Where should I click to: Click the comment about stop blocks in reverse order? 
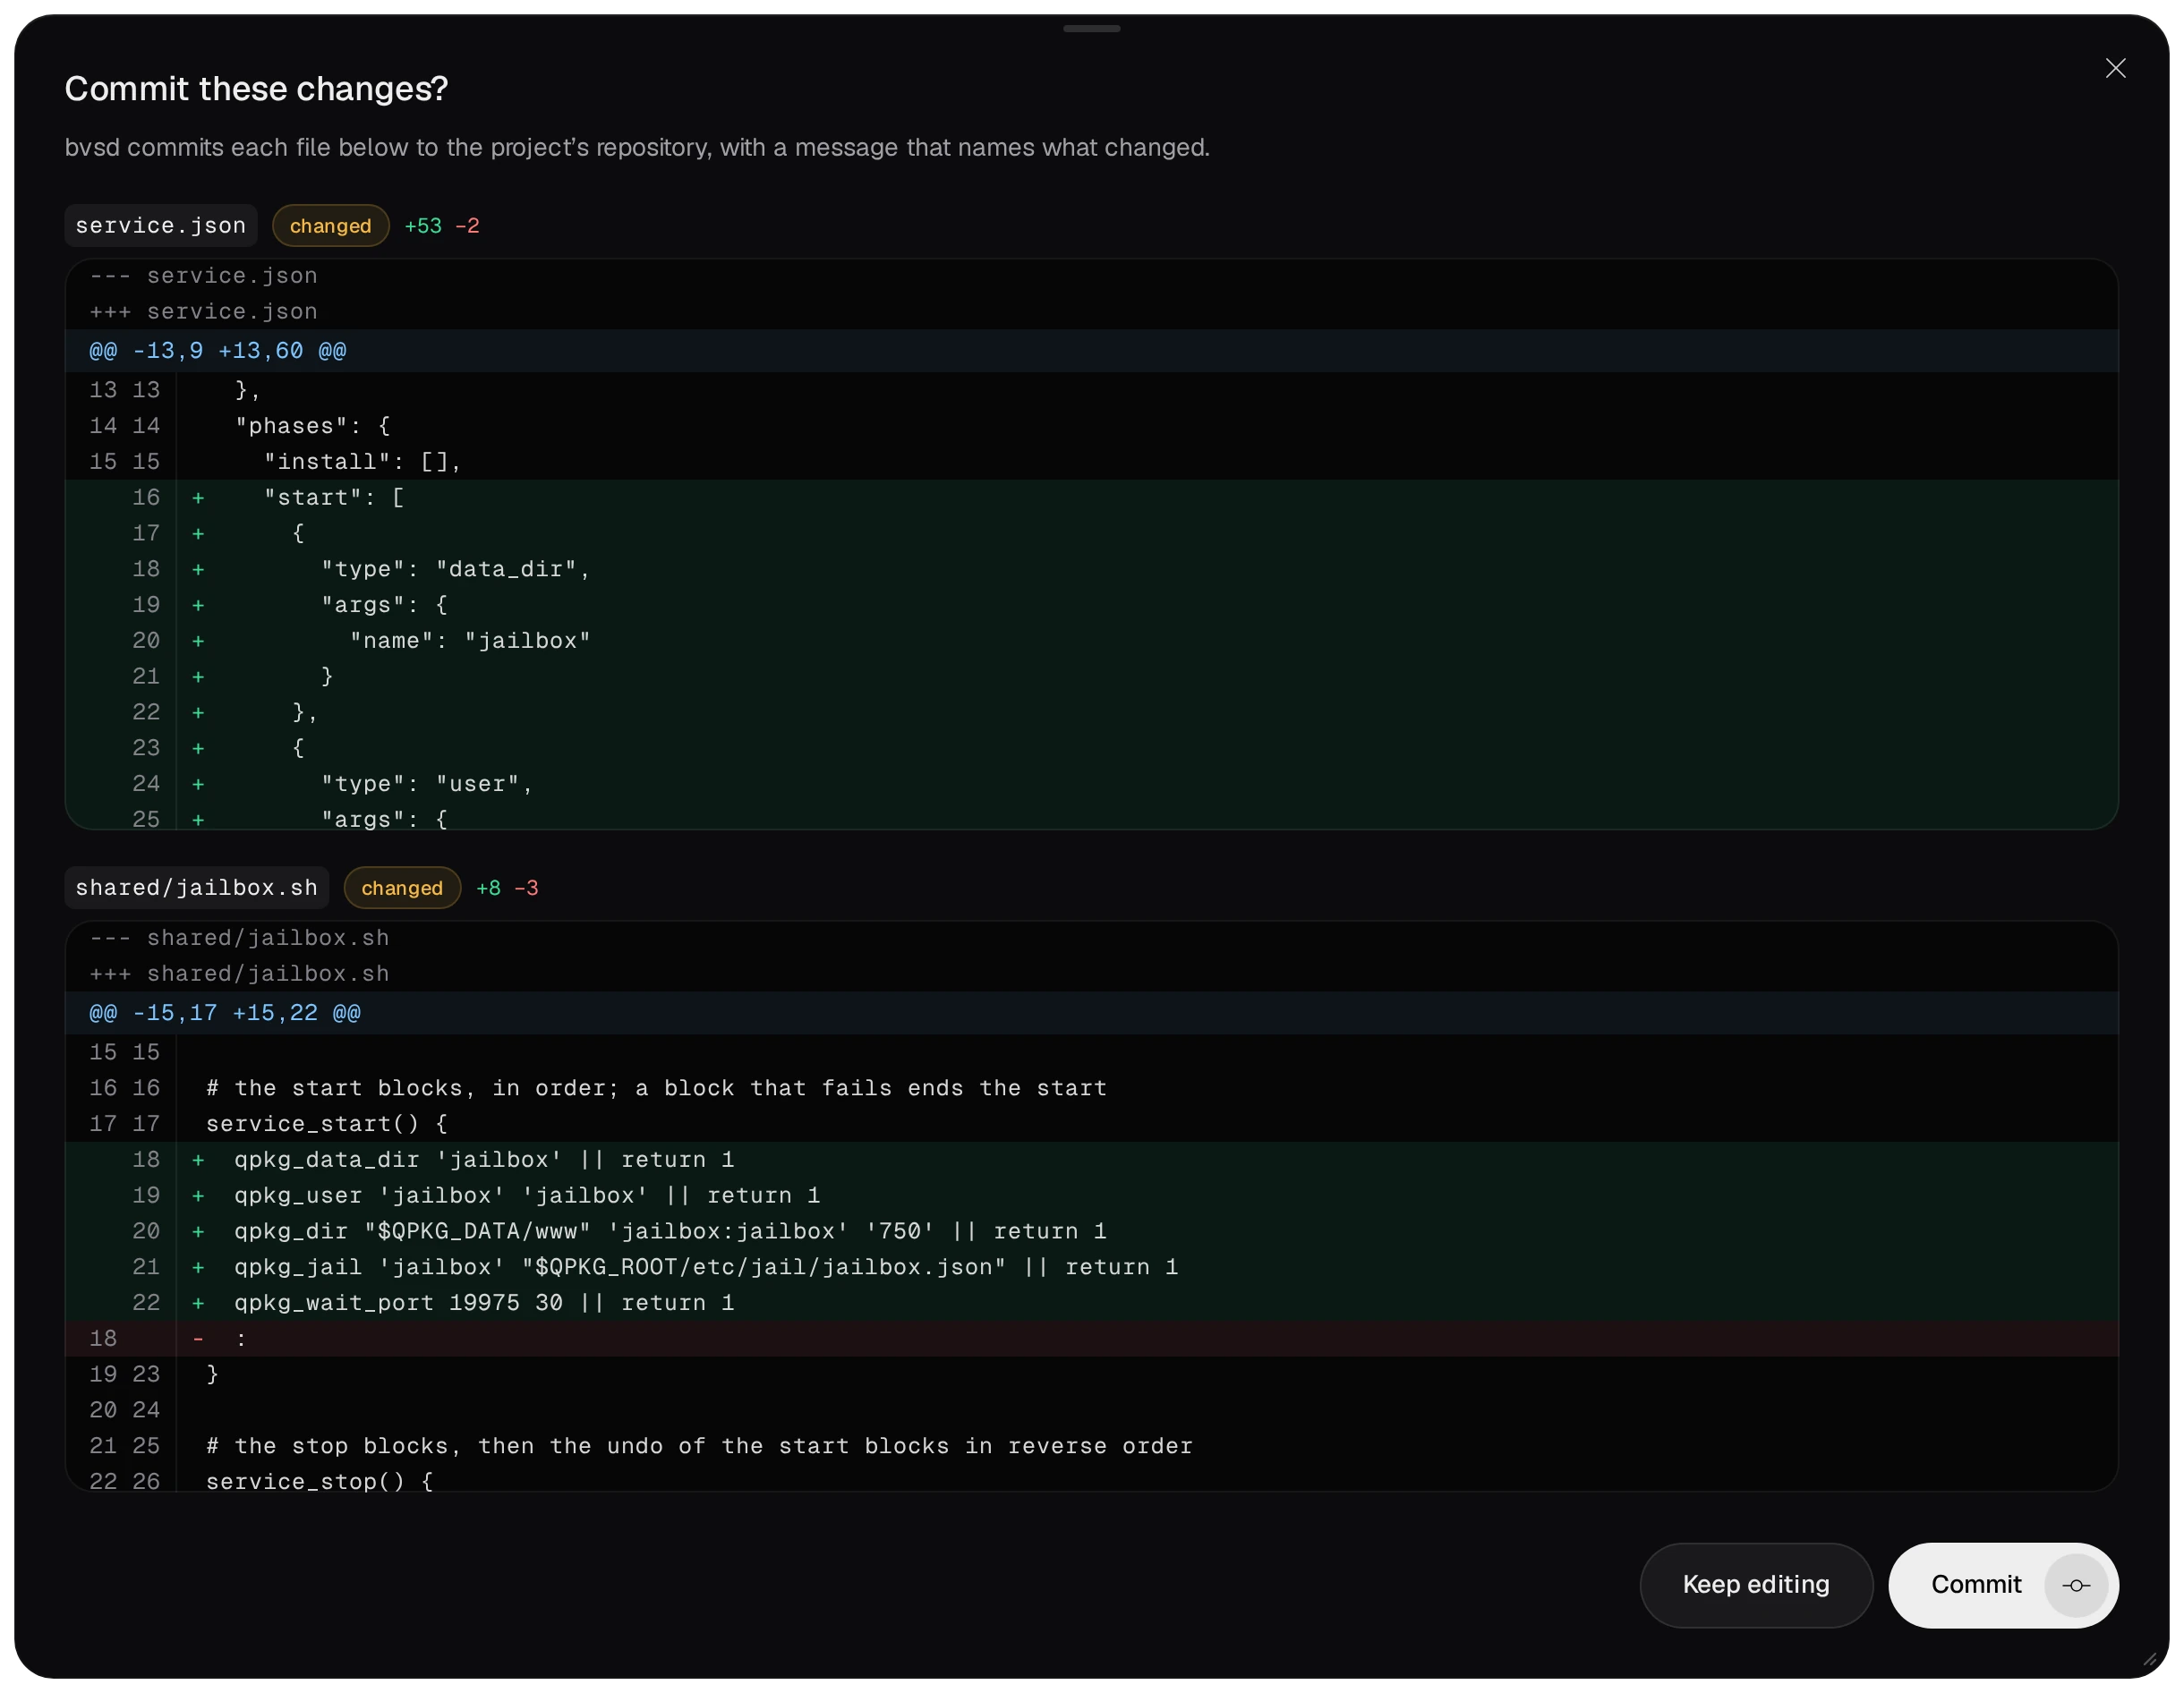tap(1092, 1446)
